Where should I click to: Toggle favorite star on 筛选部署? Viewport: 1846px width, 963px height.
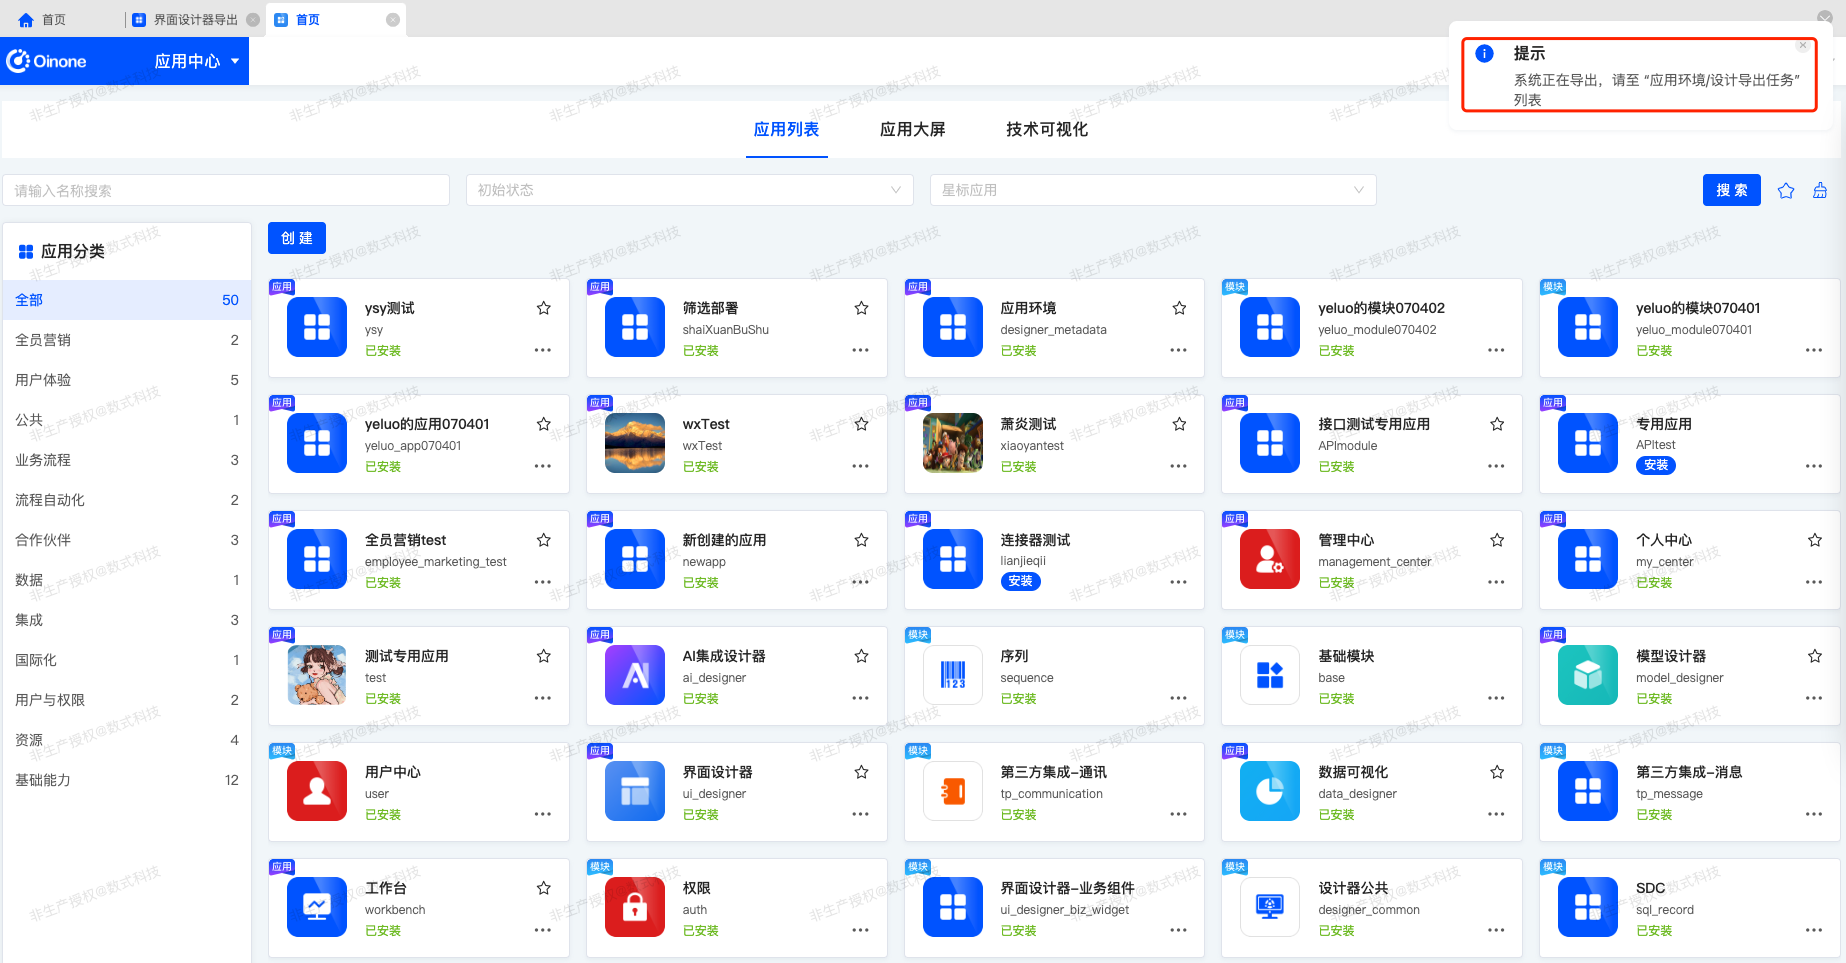click(862, 308)
